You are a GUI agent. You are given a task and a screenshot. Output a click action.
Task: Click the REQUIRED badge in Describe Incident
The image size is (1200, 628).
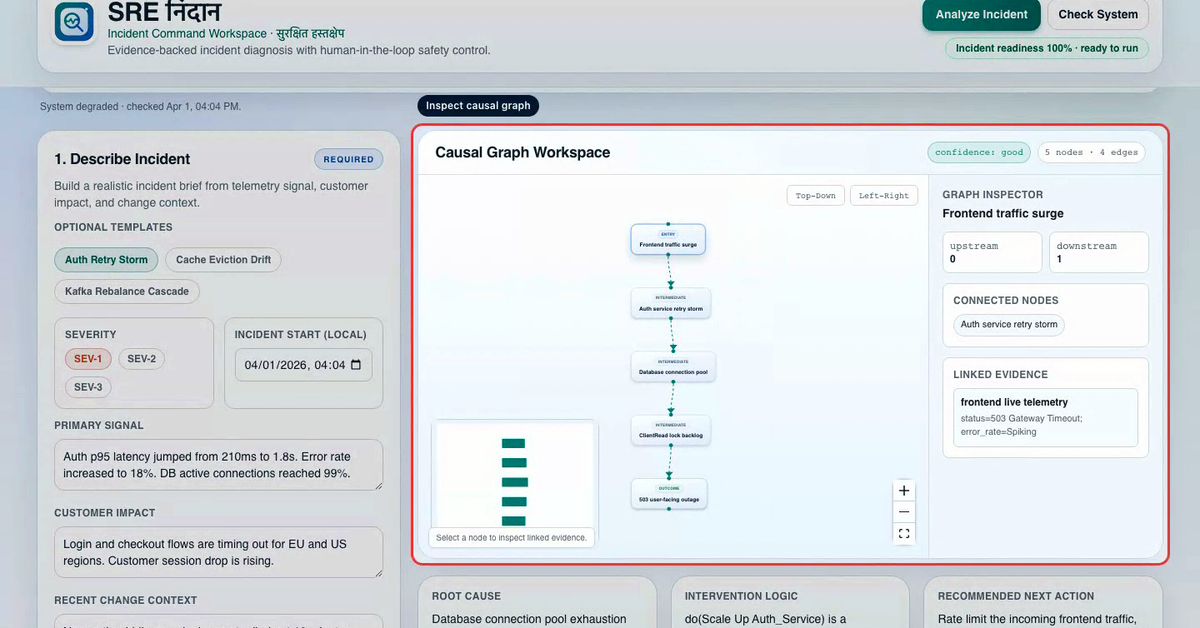349,159
